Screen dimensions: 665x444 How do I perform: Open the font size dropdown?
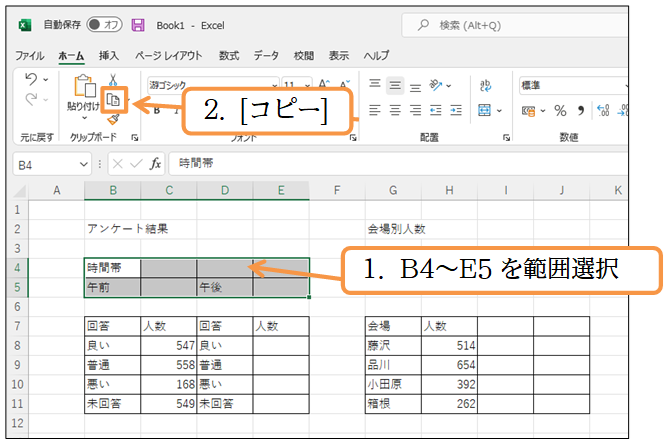pos(307,85)
